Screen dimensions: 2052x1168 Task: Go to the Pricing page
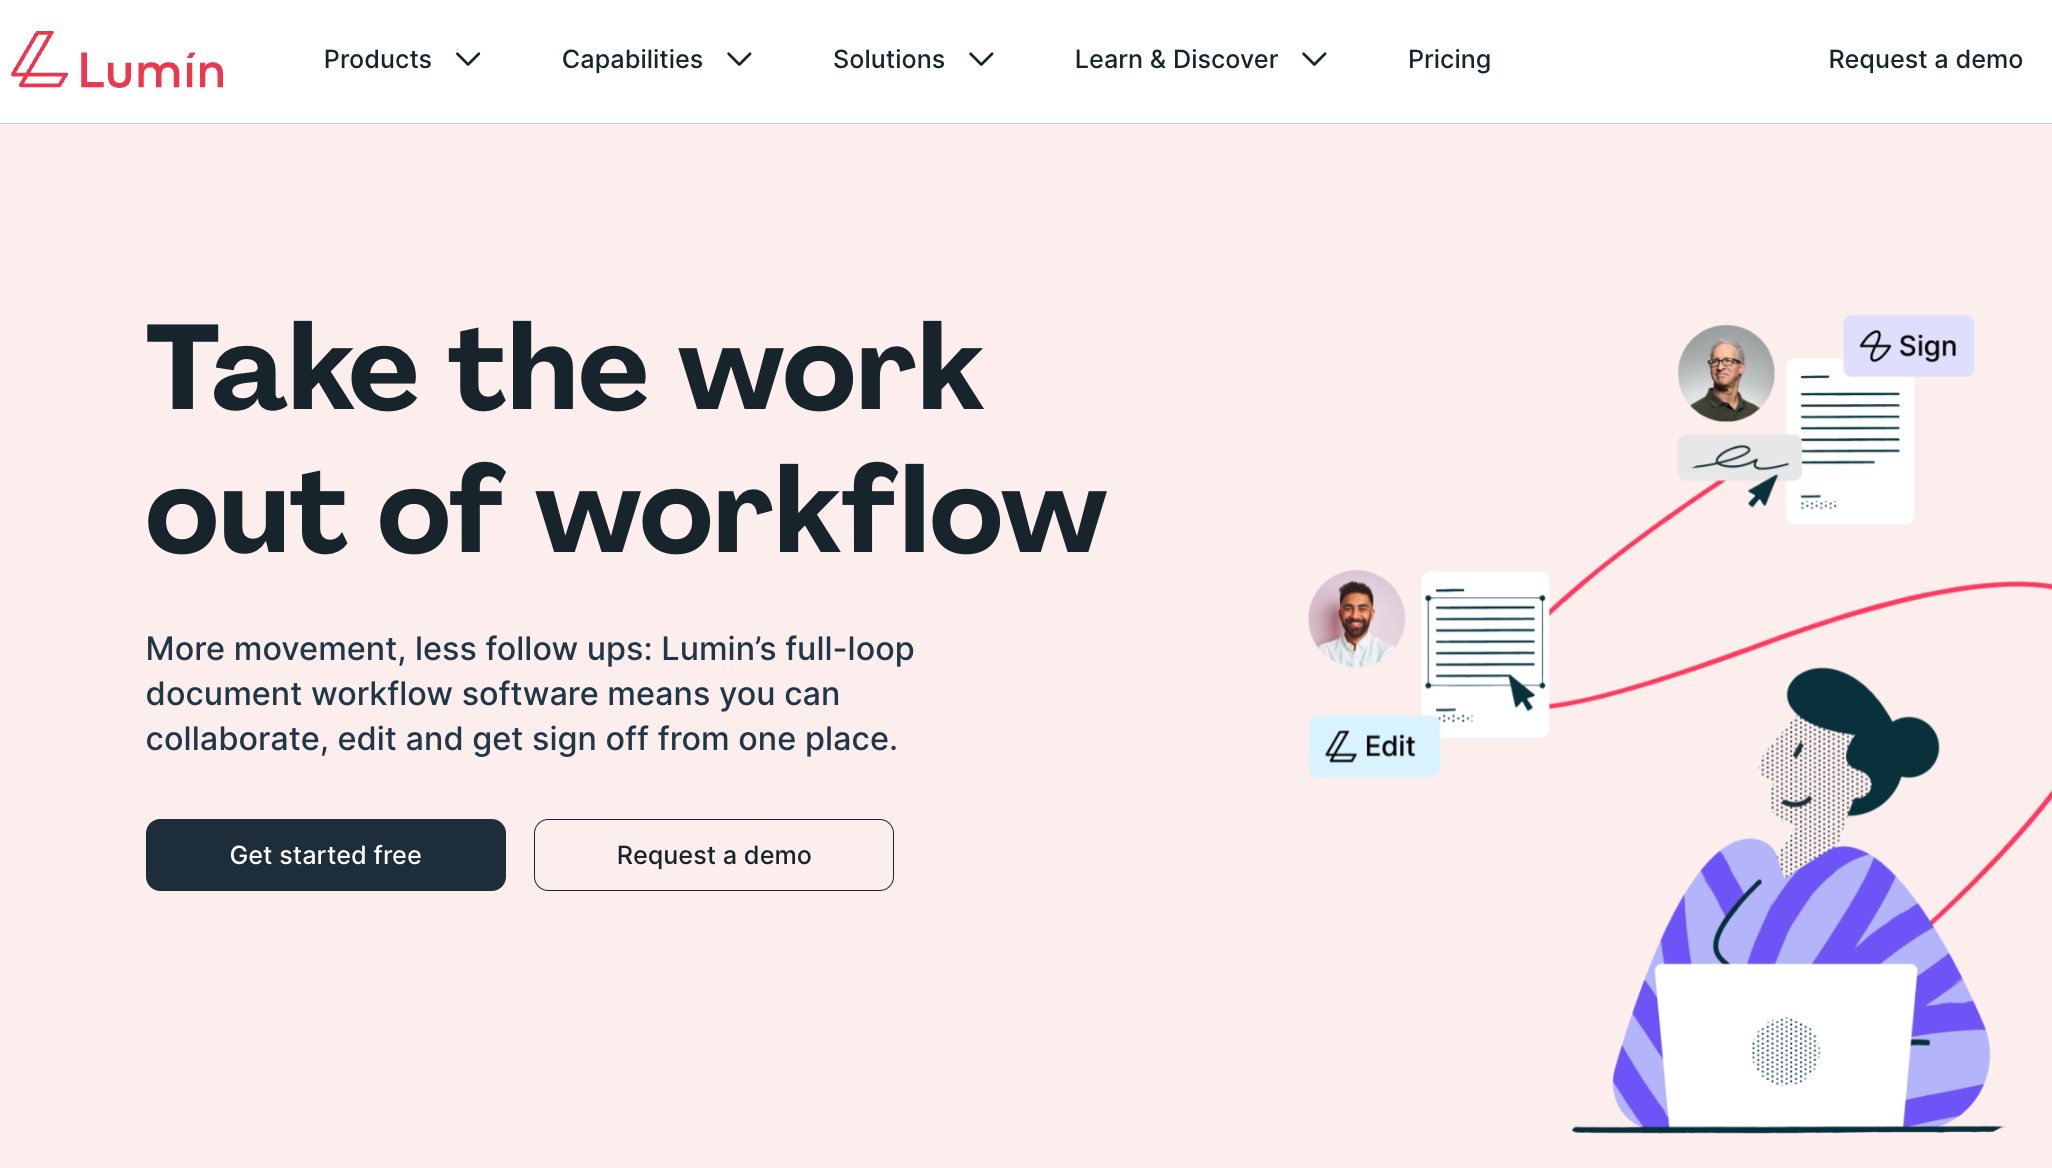(1449, 60)
